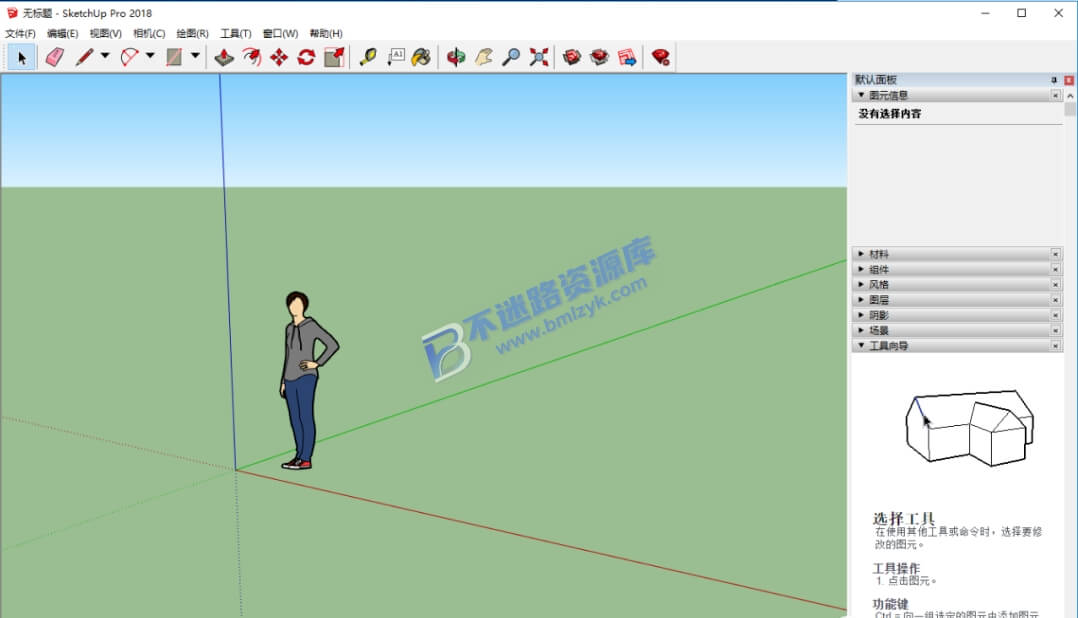This screenshot has width=1078, height=618.
Task: Open the 3D Warehouse icon
Action: click(x=571, y=57)
